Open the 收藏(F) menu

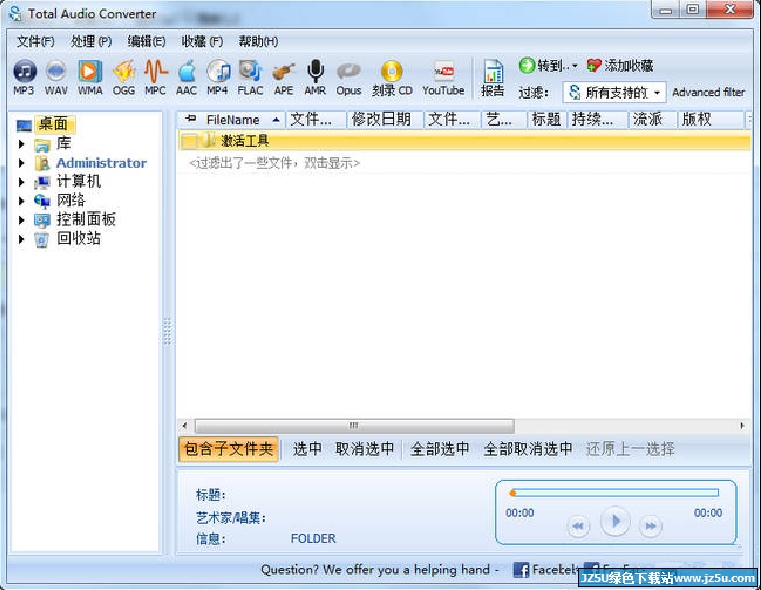[x=202, y=41]
